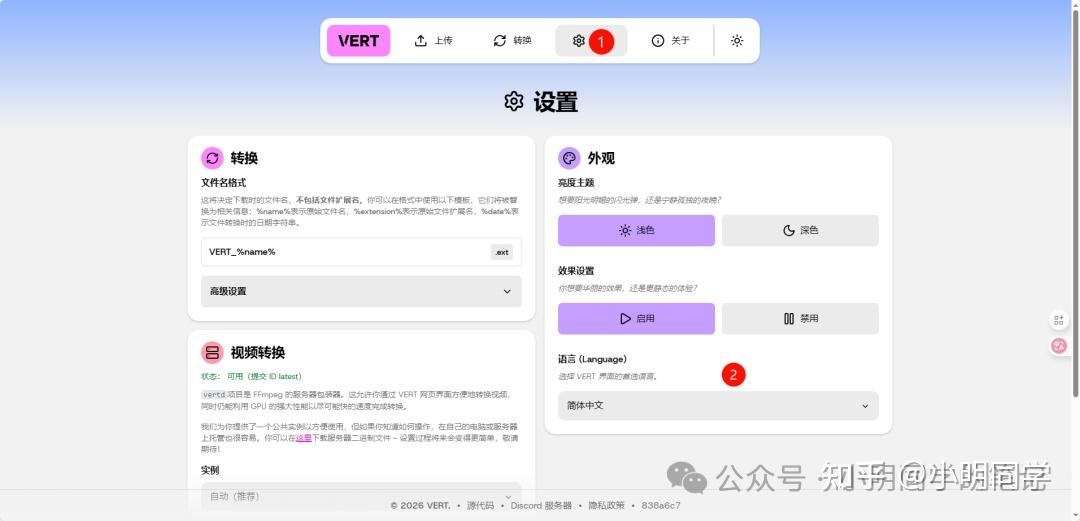Expand the 高级设置 advanced settings section
Viewport: 1080px width, 521px height.
pos(361,291)
